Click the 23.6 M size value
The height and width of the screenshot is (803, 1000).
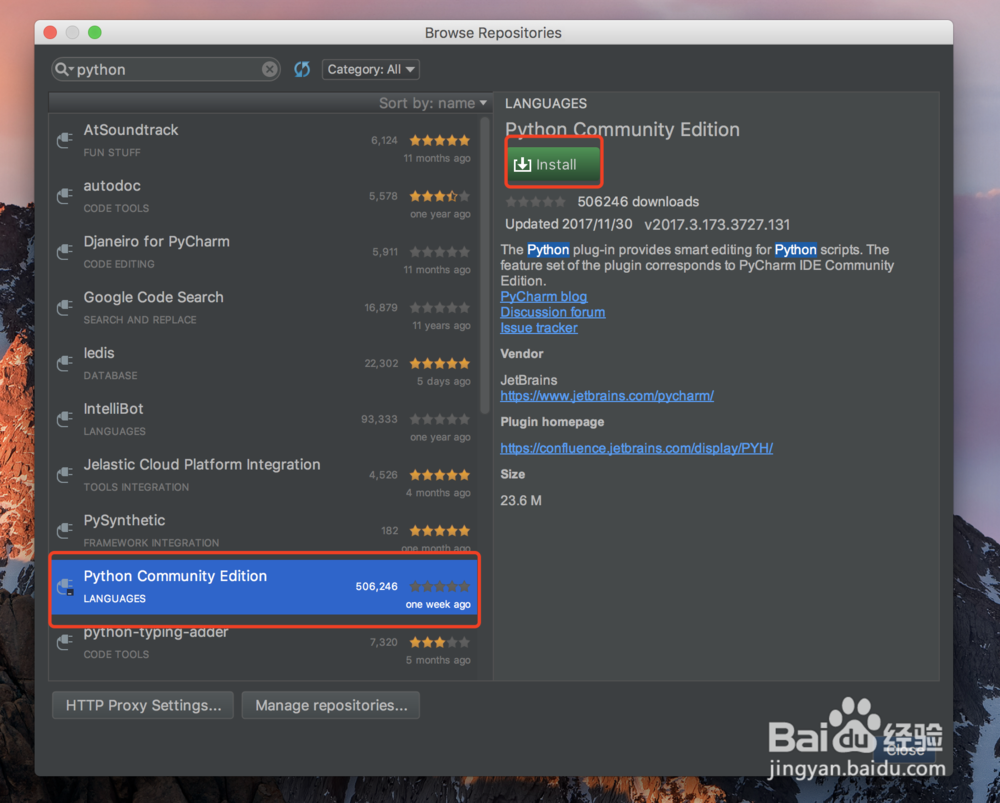tap(520, 501)
